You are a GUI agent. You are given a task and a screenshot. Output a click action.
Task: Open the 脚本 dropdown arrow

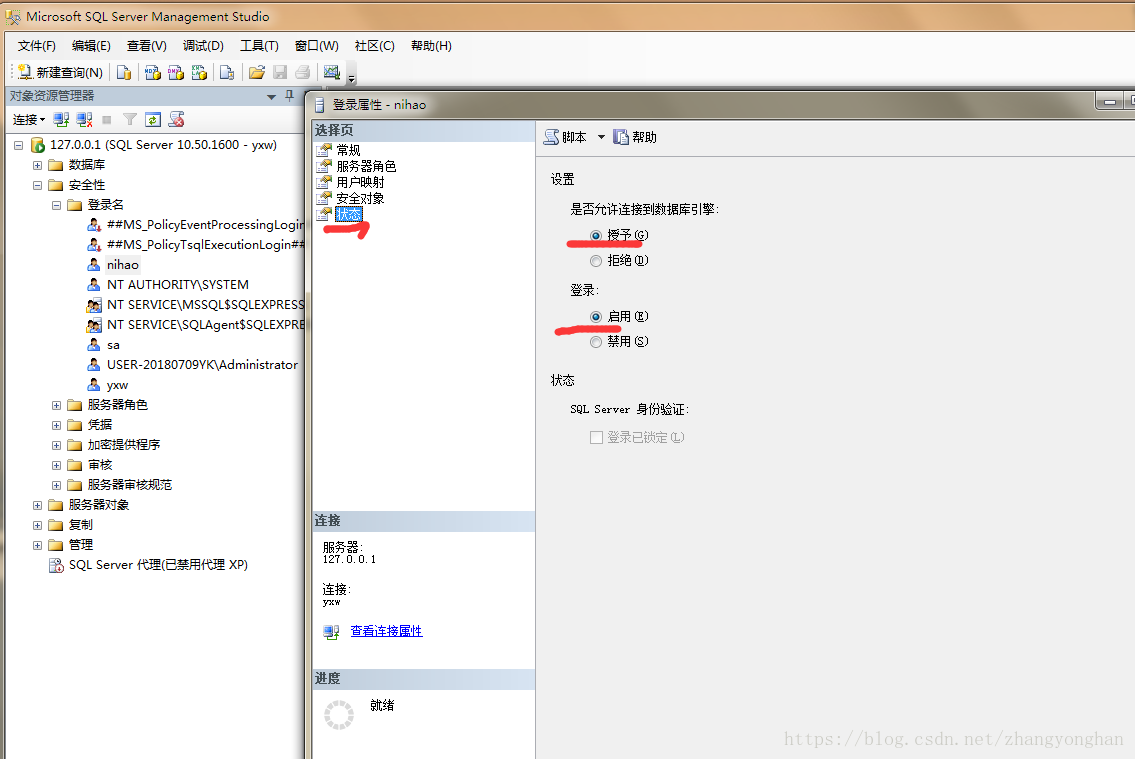click(x=601, y=137)
